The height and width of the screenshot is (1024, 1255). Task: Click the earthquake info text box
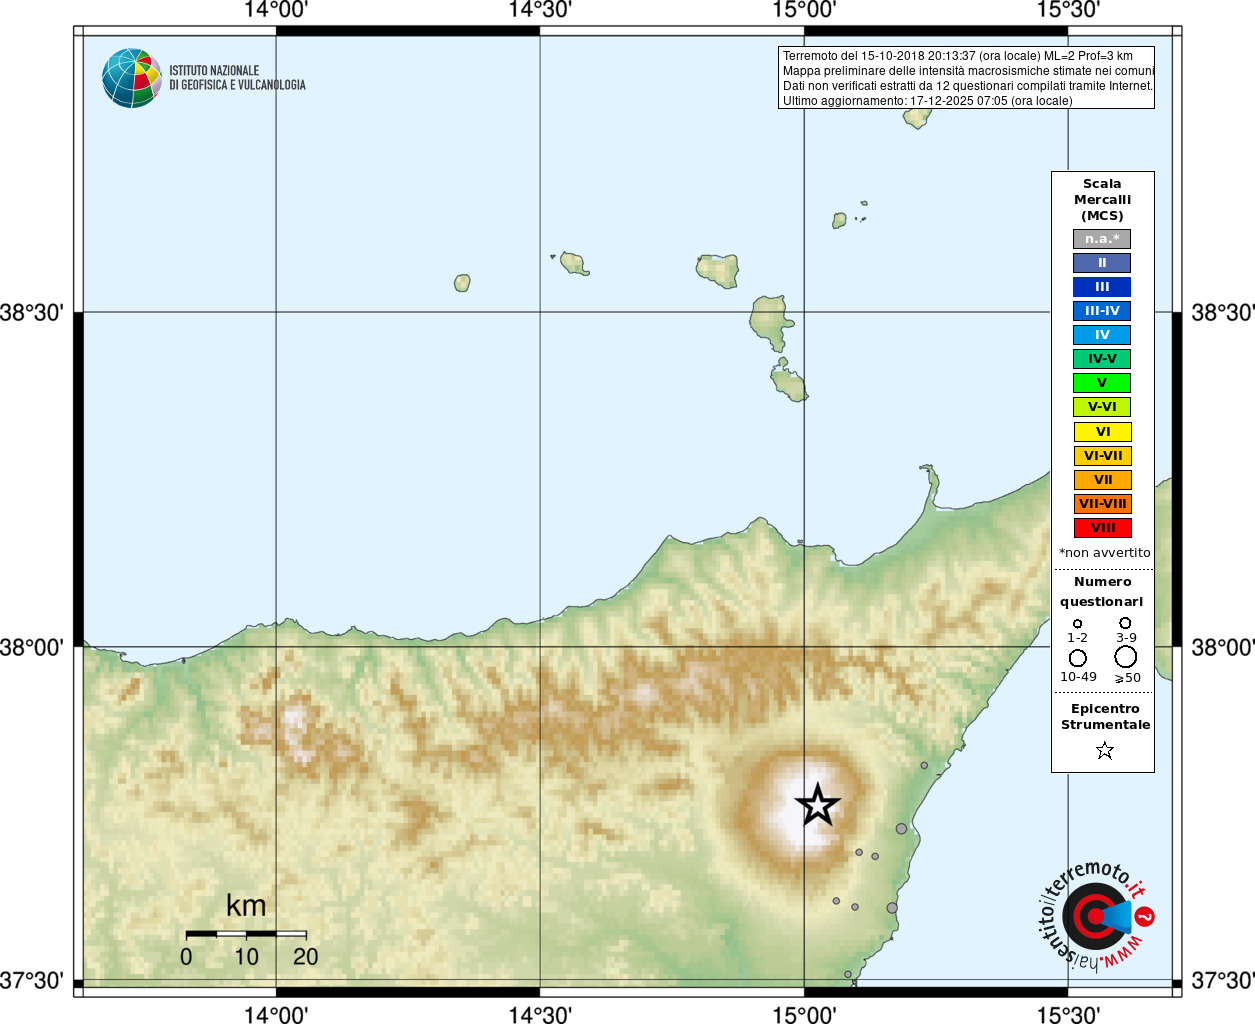966,78
